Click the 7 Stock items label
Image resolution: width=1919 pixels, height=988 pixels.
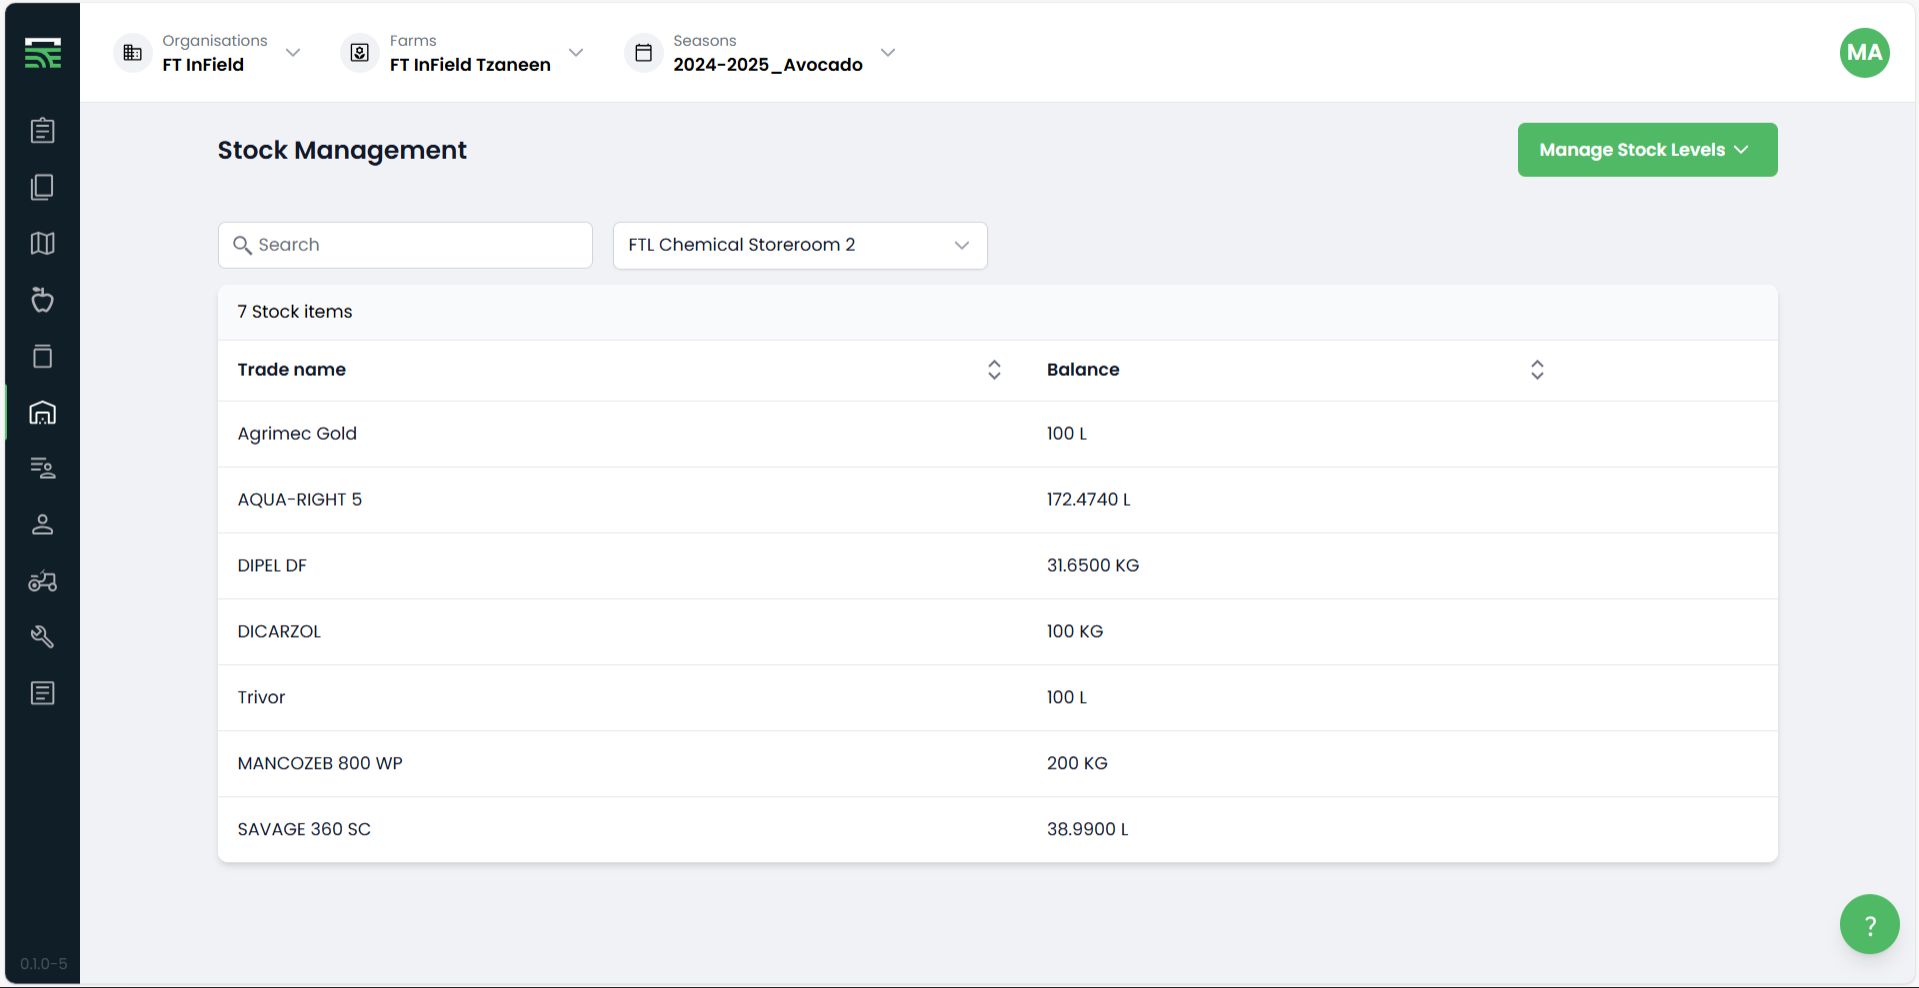tap(295, 312)
